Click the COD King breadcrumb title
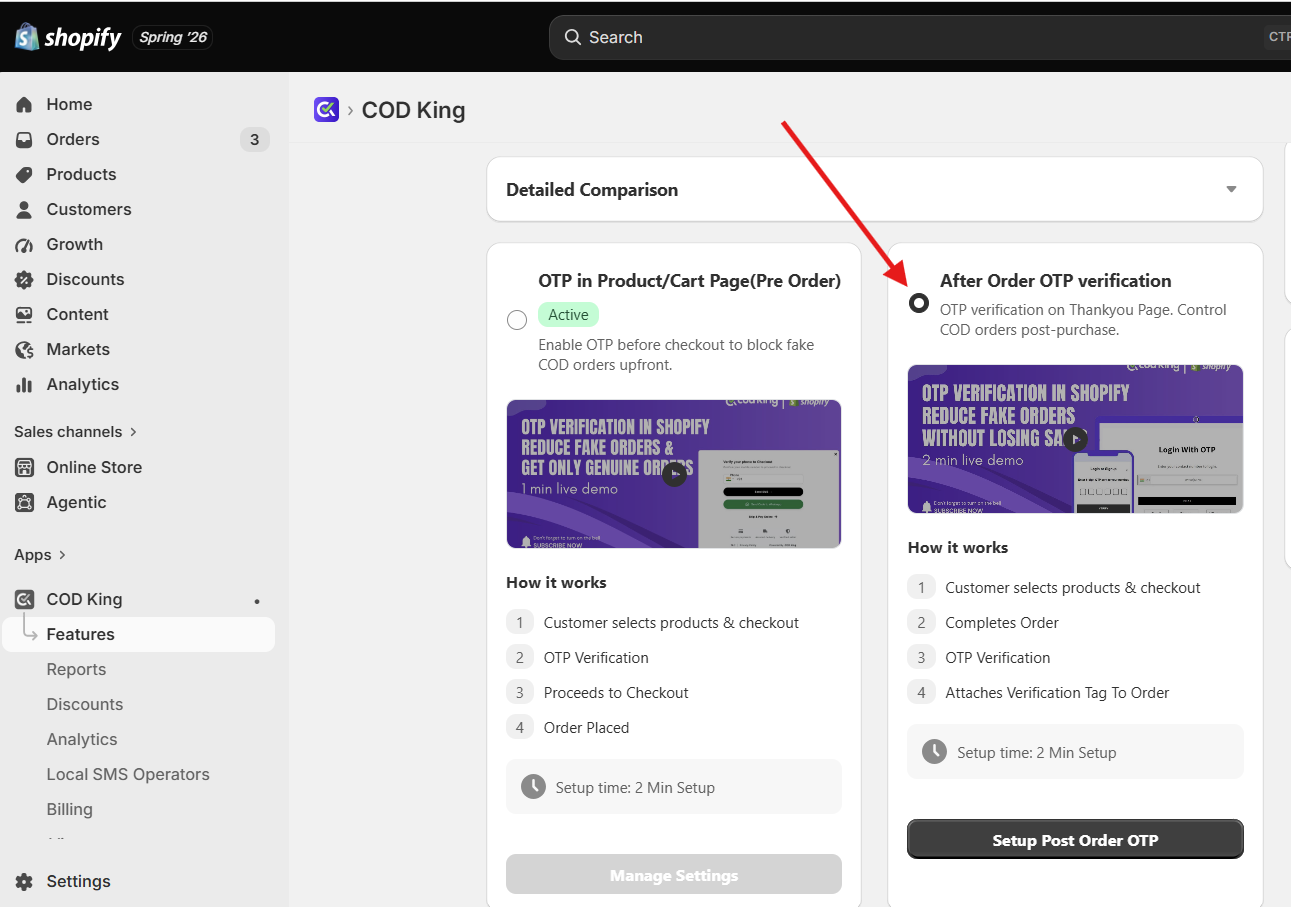The width and height of the screenshot is (1291, 907). pyautogui.click(x=414, y=110)
